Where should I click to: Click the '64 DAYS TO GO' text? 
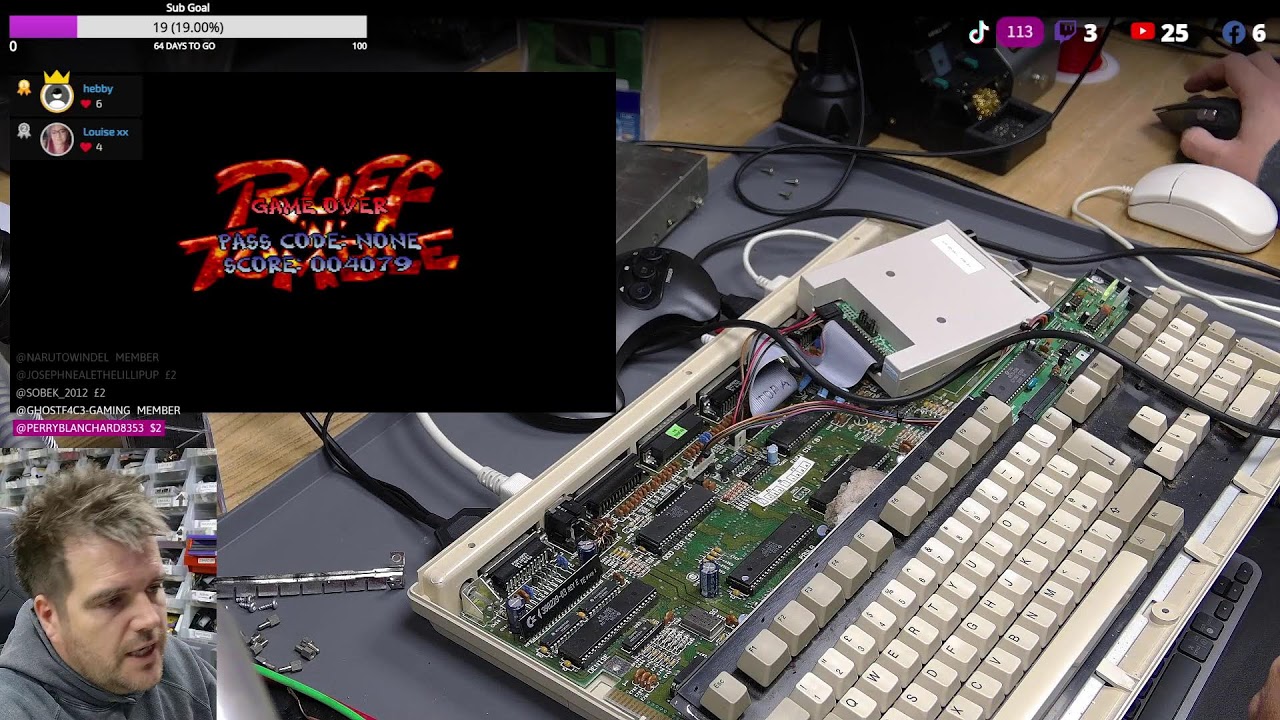(x=184, y=46)
